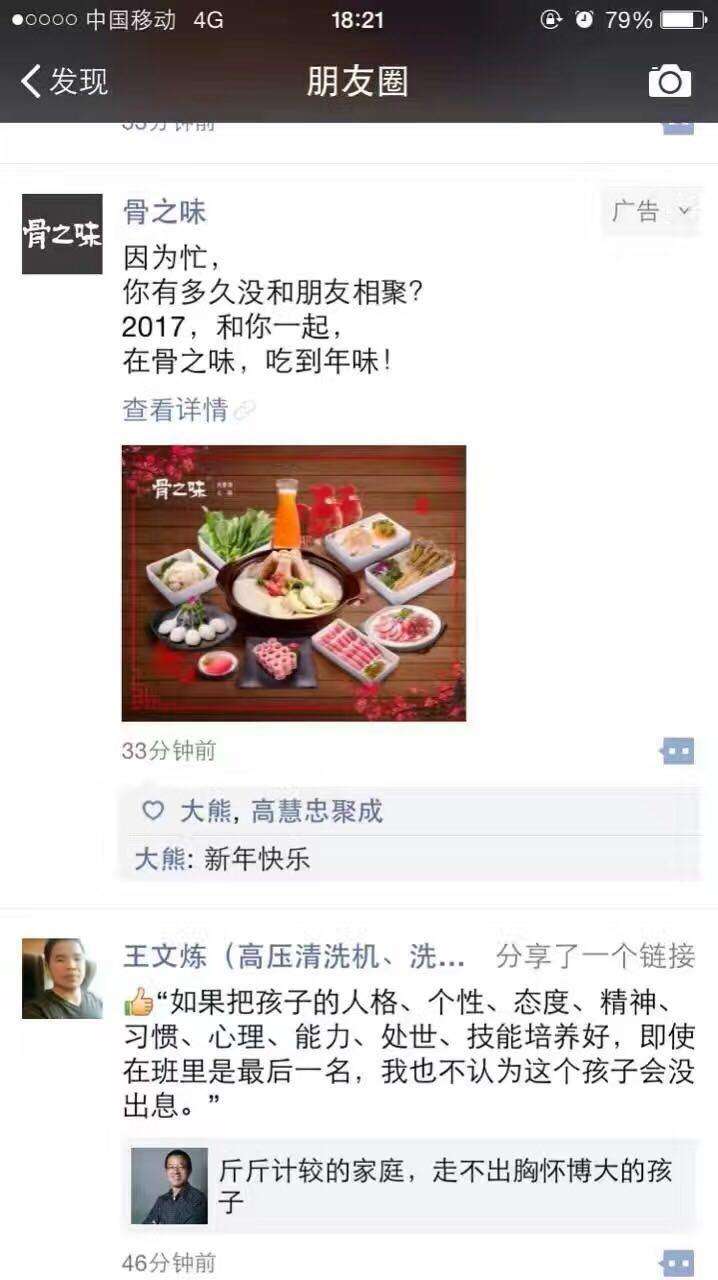Tap the 朋友圈 title bar
This screenshot has height=1280, width=718.
(x=358, y=81)
